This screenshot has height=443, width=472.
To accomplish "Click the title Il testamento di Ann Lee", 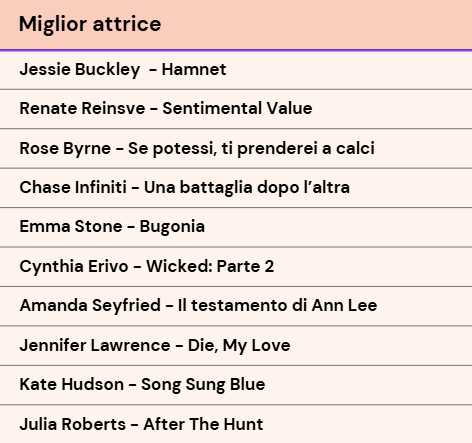I will pyautogui.click(x=278, y=305).
